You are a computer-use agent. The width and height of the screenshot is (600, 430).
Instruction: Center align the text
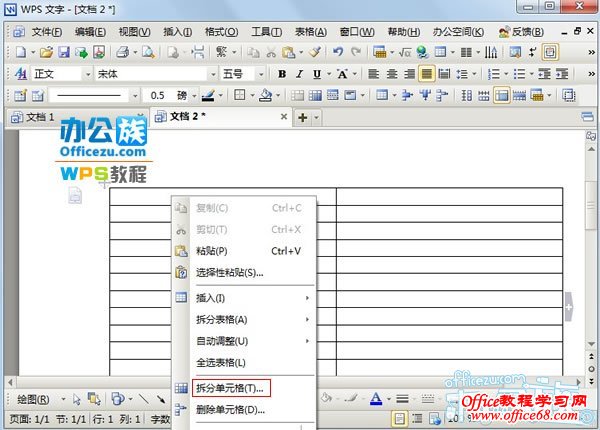[391, 74]
